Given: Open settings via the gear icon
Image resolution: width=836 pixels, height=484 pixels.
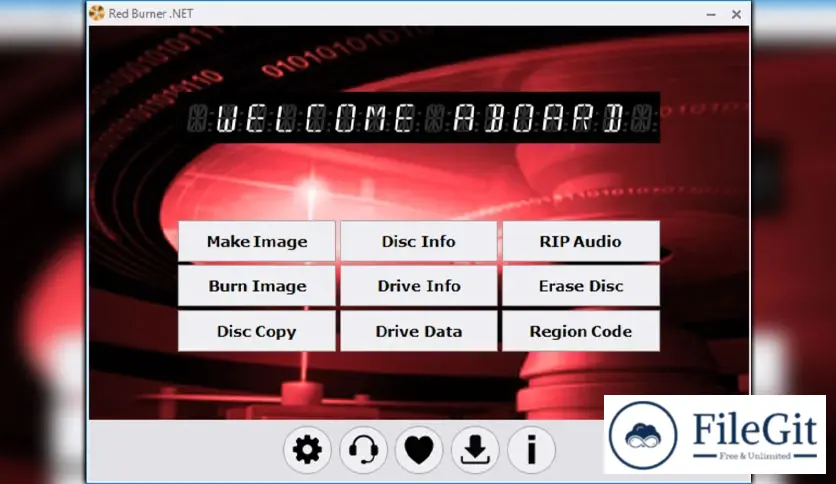Looking at the screenshot, I should pos(307,450).
